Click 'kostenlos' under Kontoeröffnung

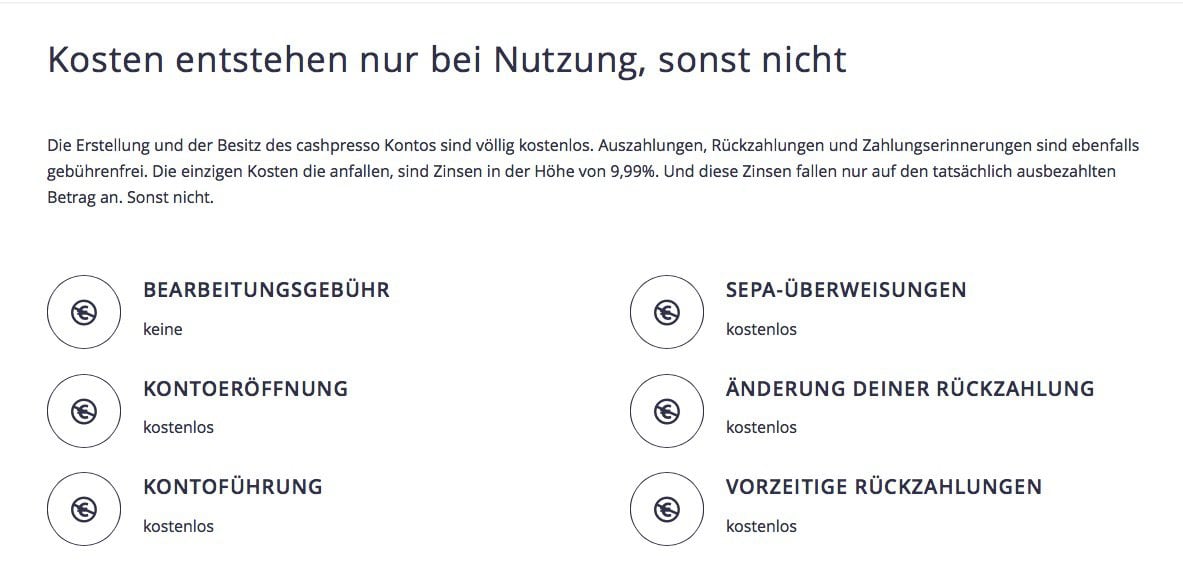(x=179, y=427)
